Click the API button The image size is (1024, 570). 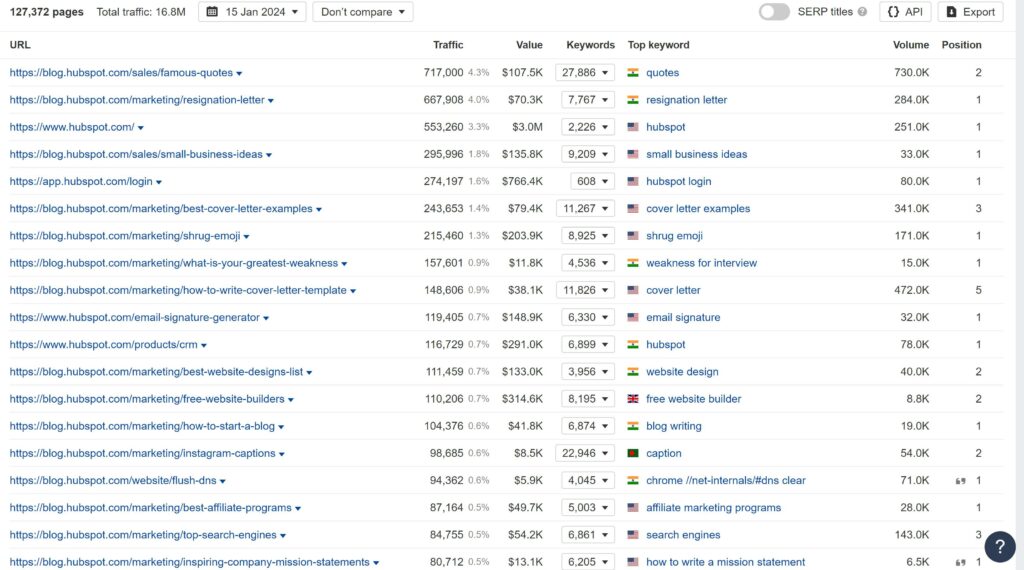pos(905,12)
